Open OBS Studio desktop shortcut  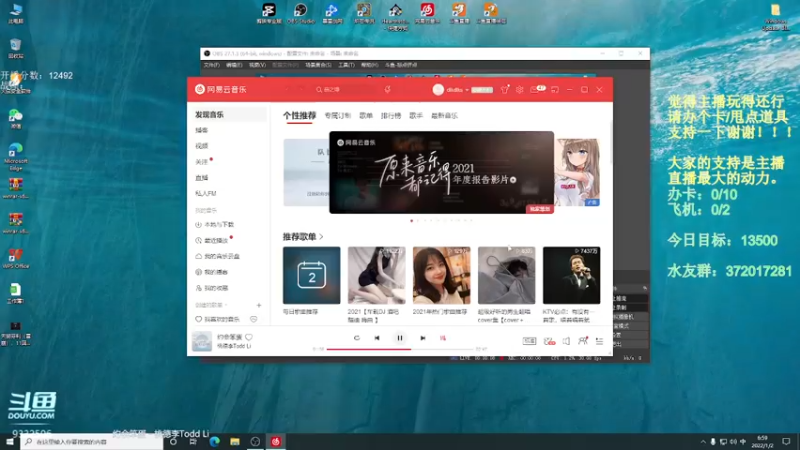point(301,13)
